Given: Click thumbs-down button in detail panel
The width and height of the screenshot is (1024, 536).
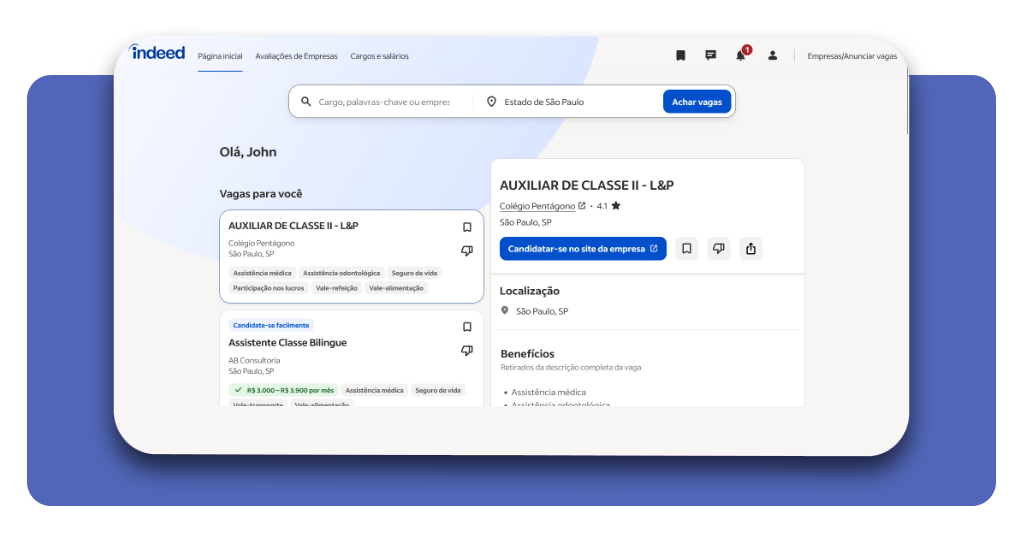Looking at the screenshot, I should pos(718,249).
